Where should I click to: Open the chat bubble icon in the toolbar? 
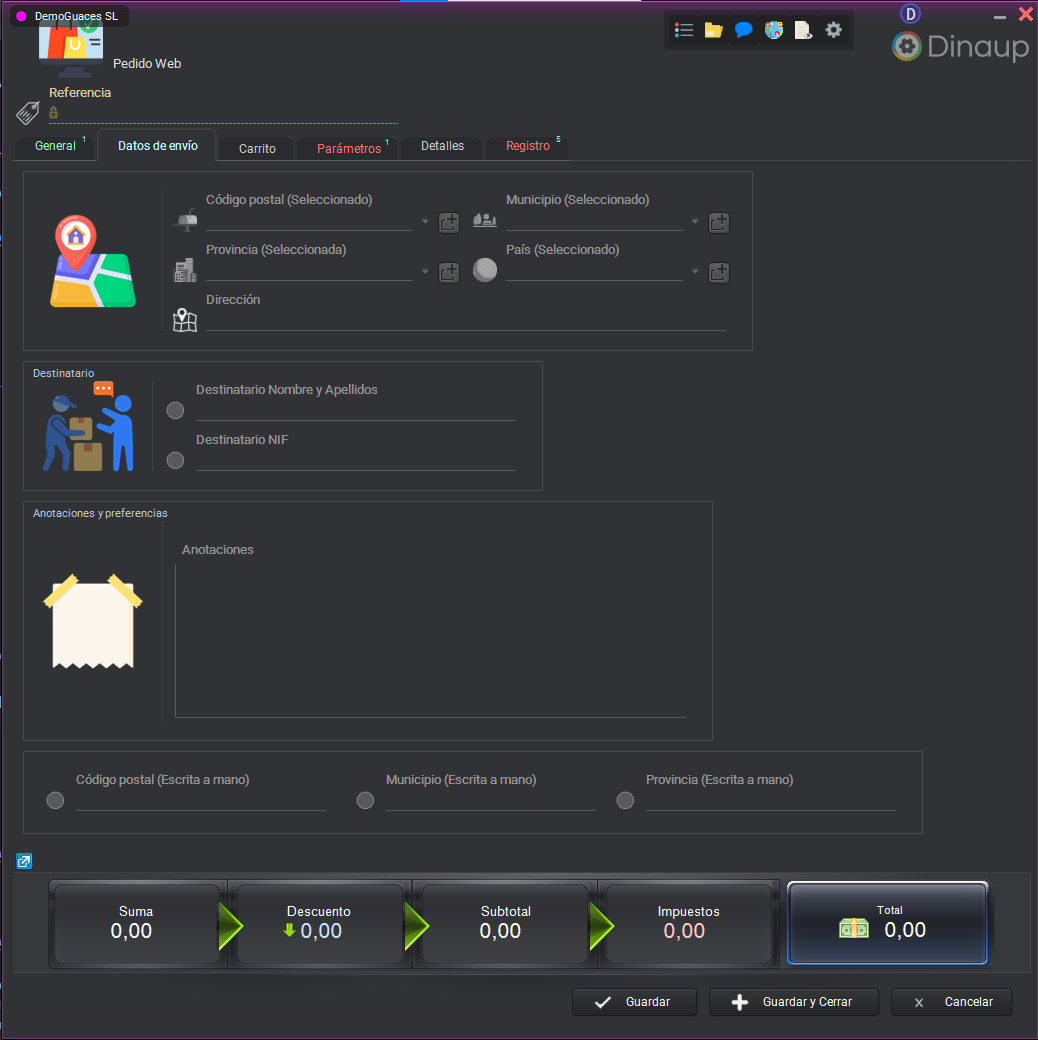coord(743,30)
